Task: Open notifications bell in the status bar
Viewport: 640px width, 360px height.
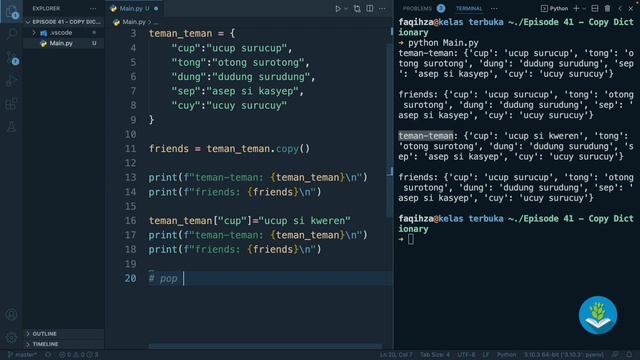Action: (629, 355)
